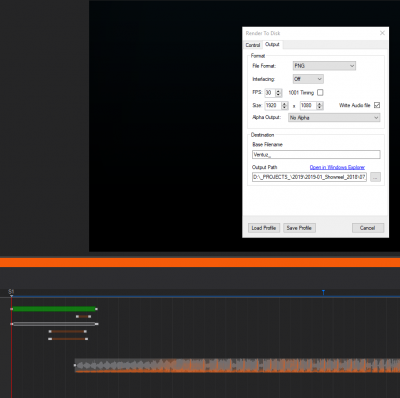The height and width of the screenshot is (398, 400).
Task: Open in Windows Explorer link
Action: [337, 167]
